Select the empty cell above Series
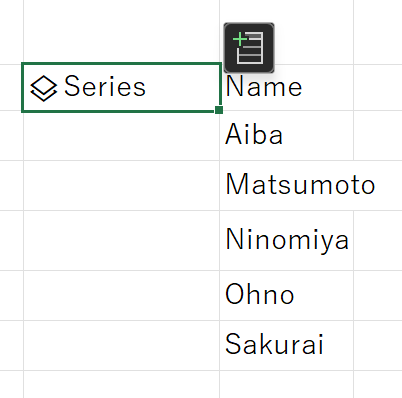 (x=122, y=32)
